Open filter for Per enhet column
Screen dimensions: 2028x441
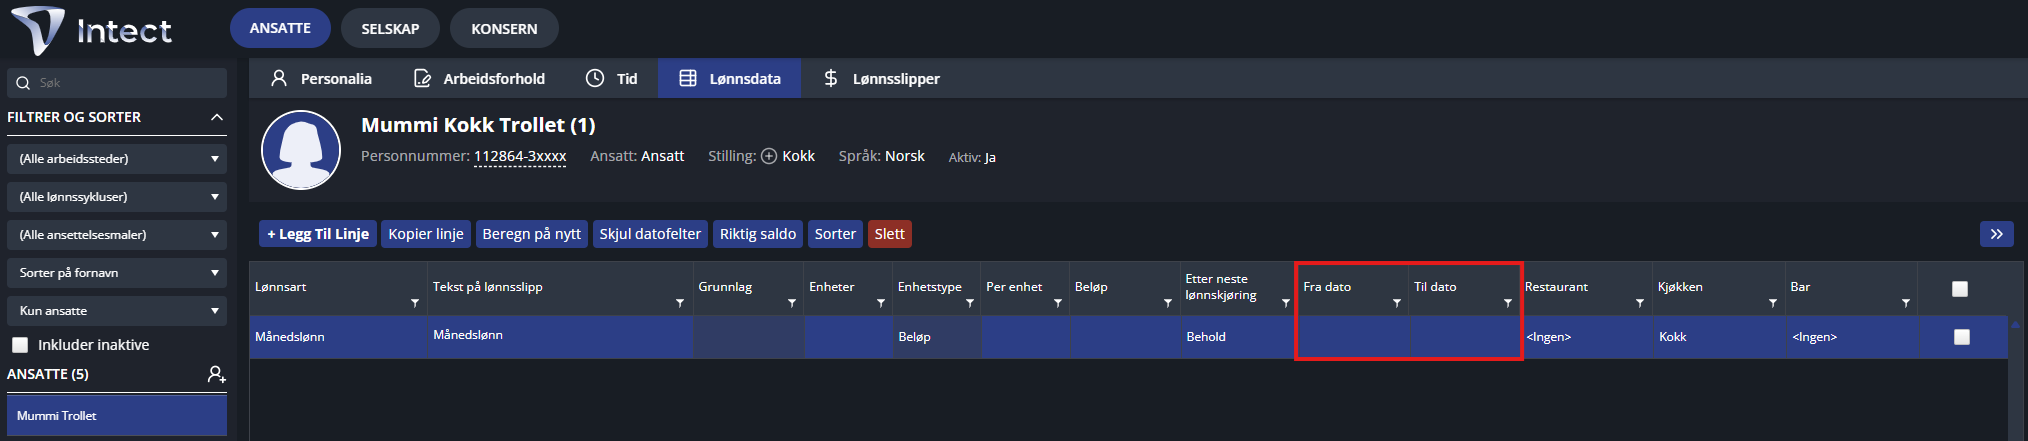pos(1058,303)
